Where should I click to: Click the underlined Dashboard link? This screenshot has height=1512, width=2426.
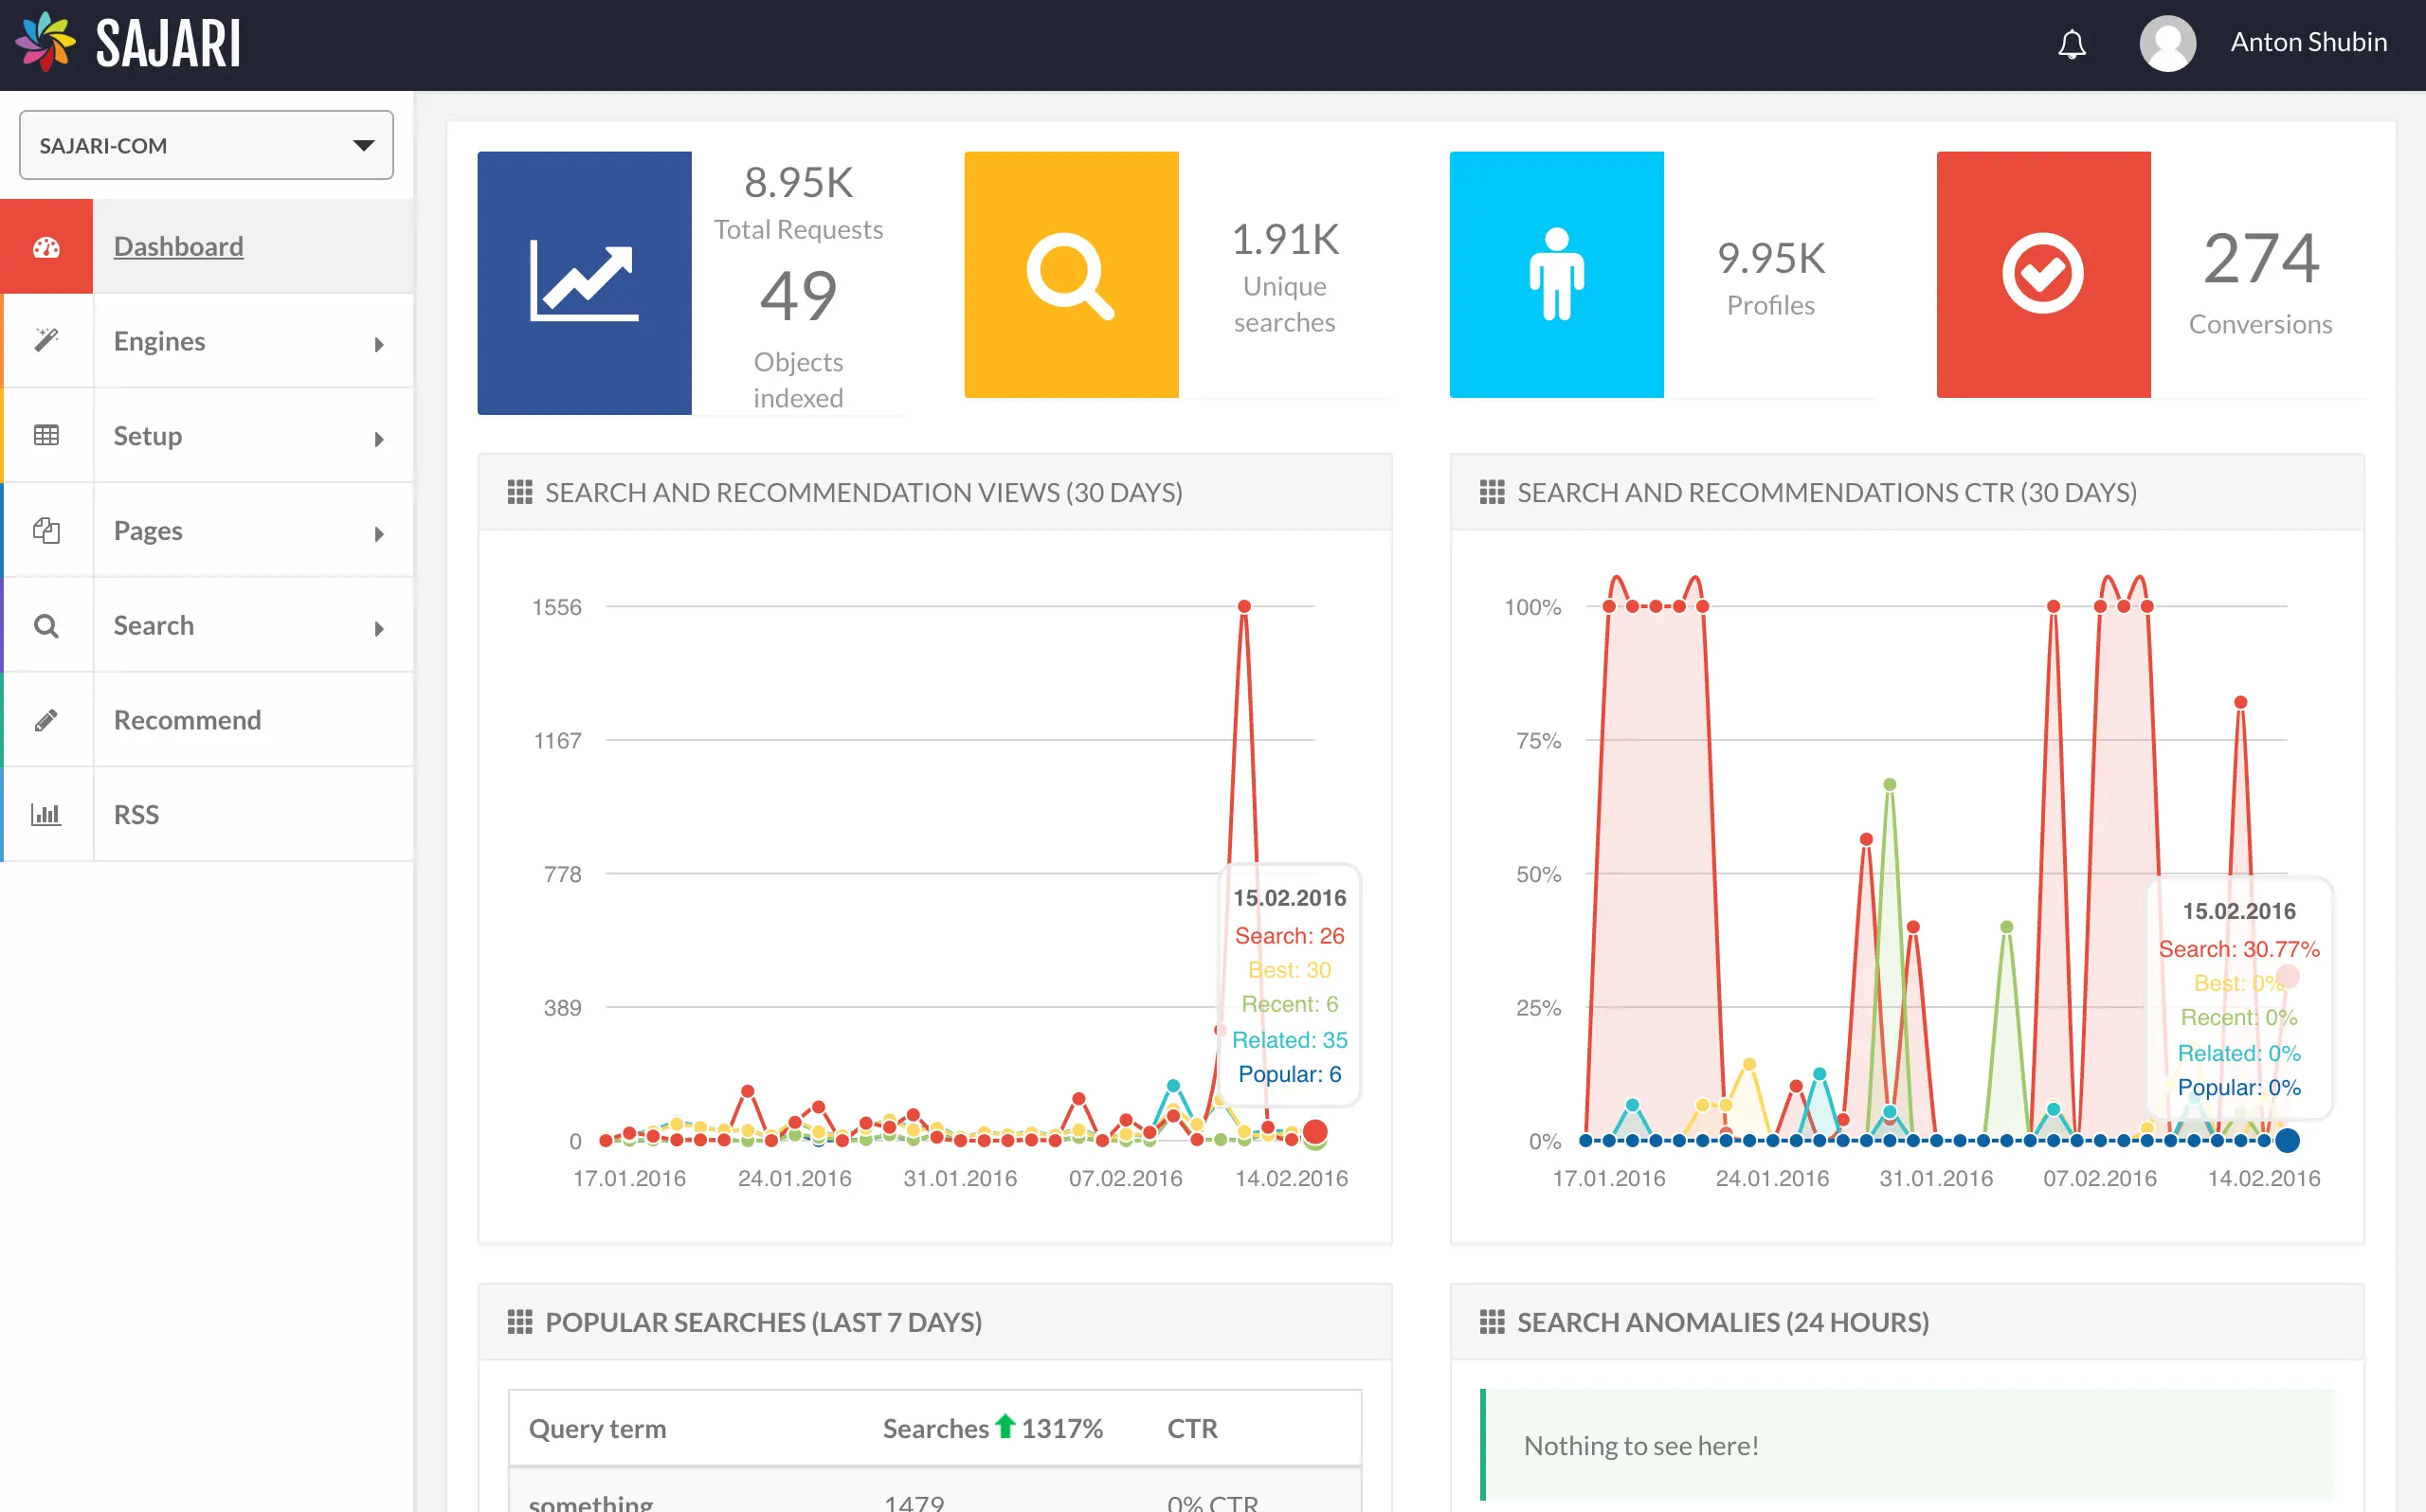pyautogui.click(x=178, y=246)
